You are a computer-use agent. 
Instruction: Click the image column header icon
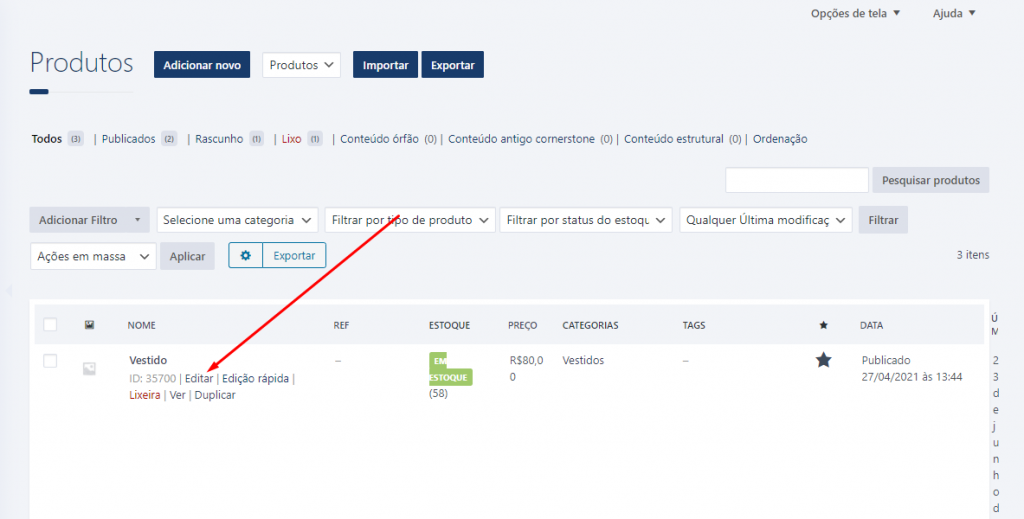pos(89,324)
